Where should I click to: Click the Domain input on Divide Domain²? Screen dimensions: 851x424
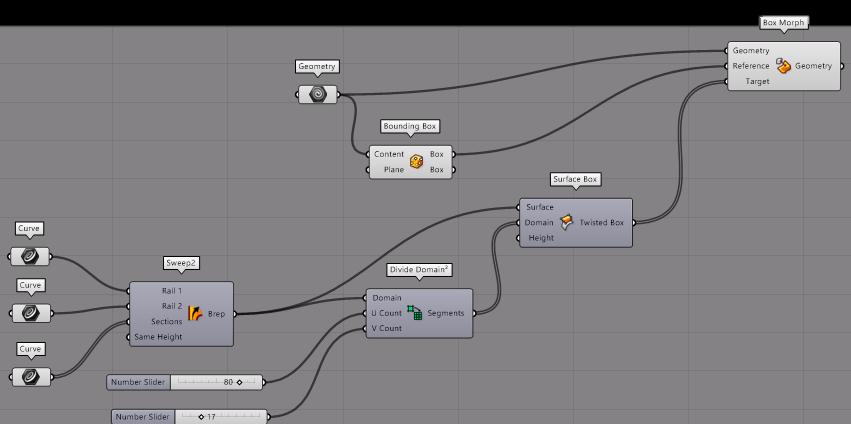coord(386,298)
